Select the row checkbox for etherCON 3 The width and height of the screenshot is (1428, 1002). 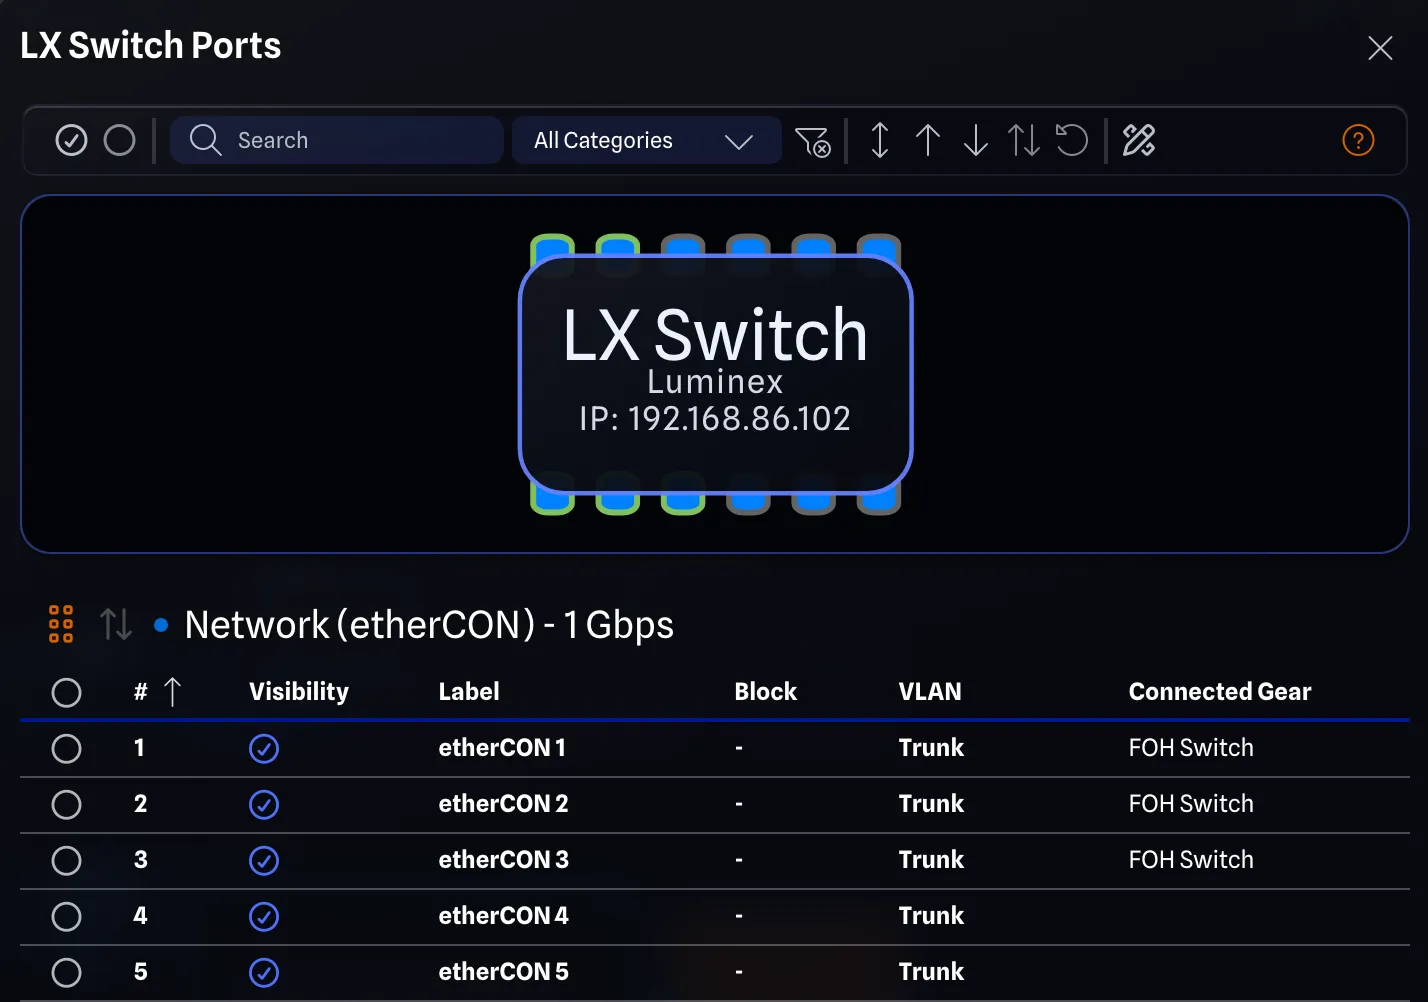coord(66,860)
